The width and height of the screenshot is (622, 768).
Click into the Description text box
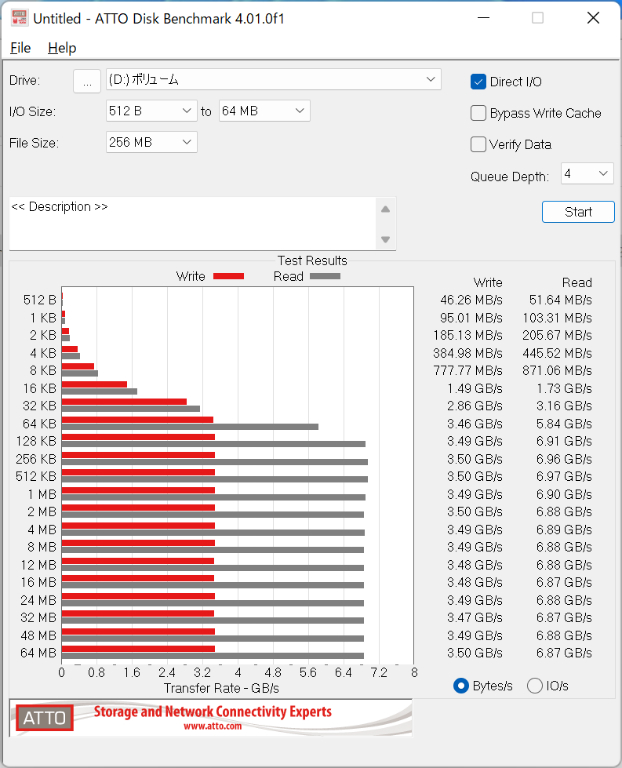click(x=192, y=223)
